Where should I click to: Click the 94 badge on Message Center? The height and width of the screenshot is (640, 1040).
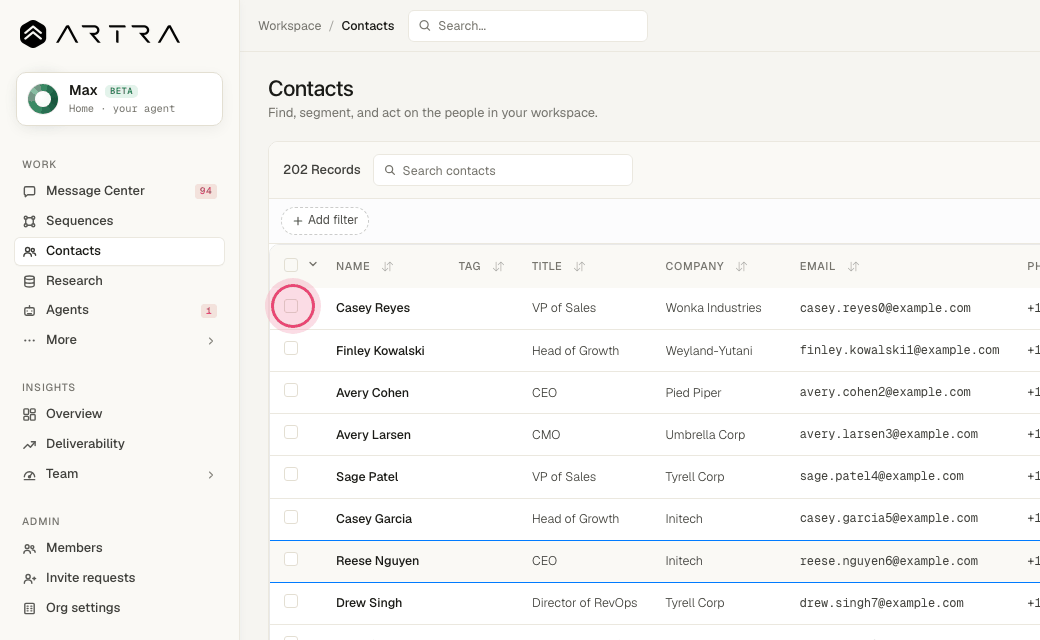(x=206, y=191)
